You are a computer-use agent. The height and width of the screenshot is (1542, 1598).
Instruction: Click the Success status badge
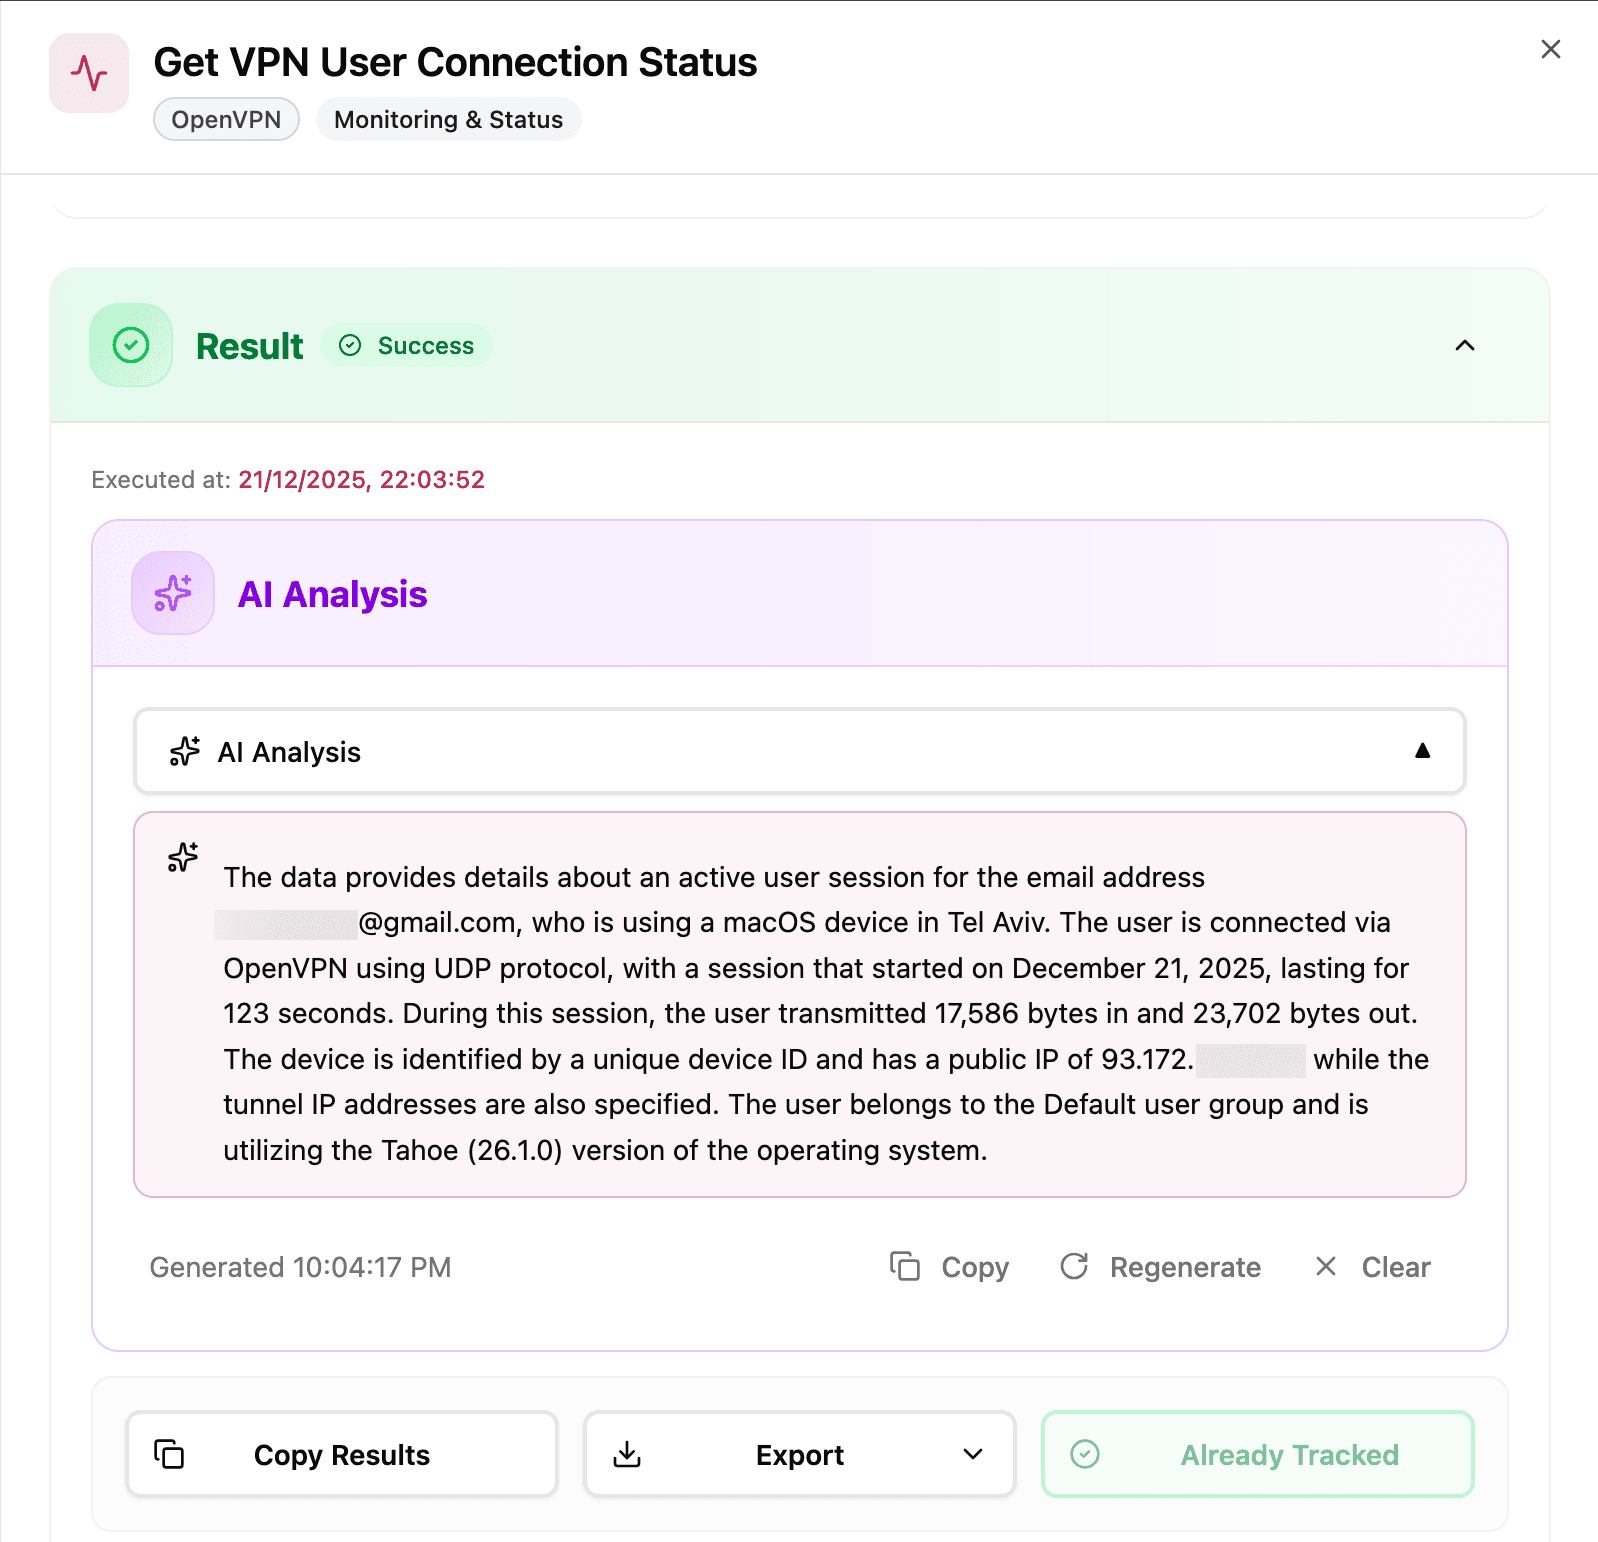(x=406, y=345)
